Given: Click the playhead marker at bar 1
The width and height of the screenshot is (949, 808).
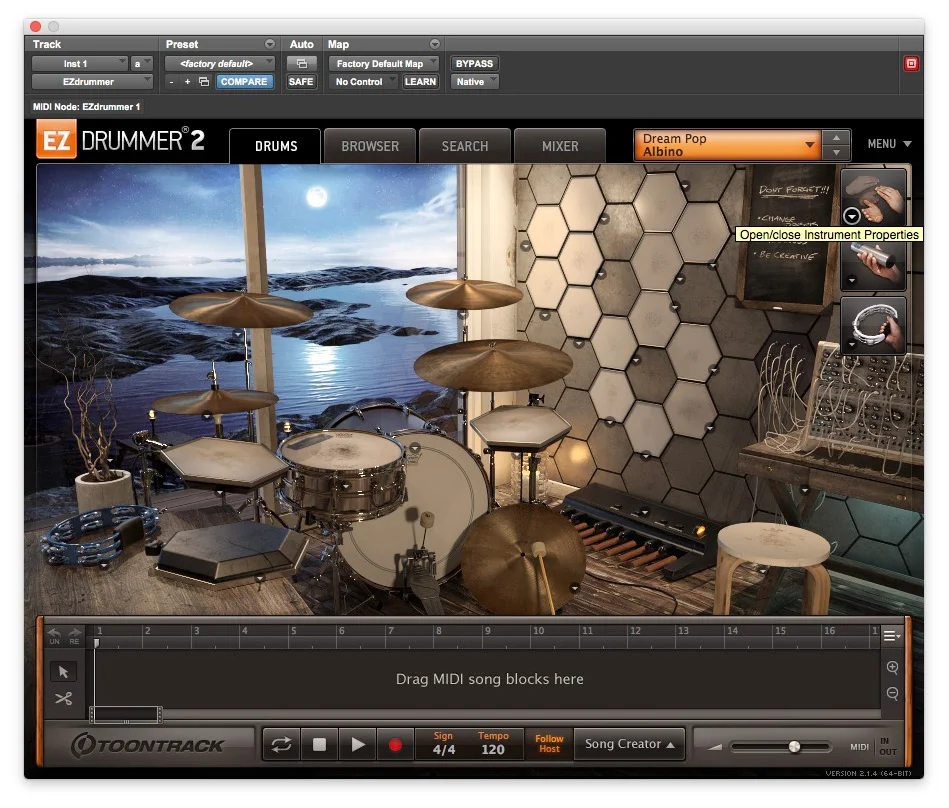Looking at the screenshot, I should 96,643.
